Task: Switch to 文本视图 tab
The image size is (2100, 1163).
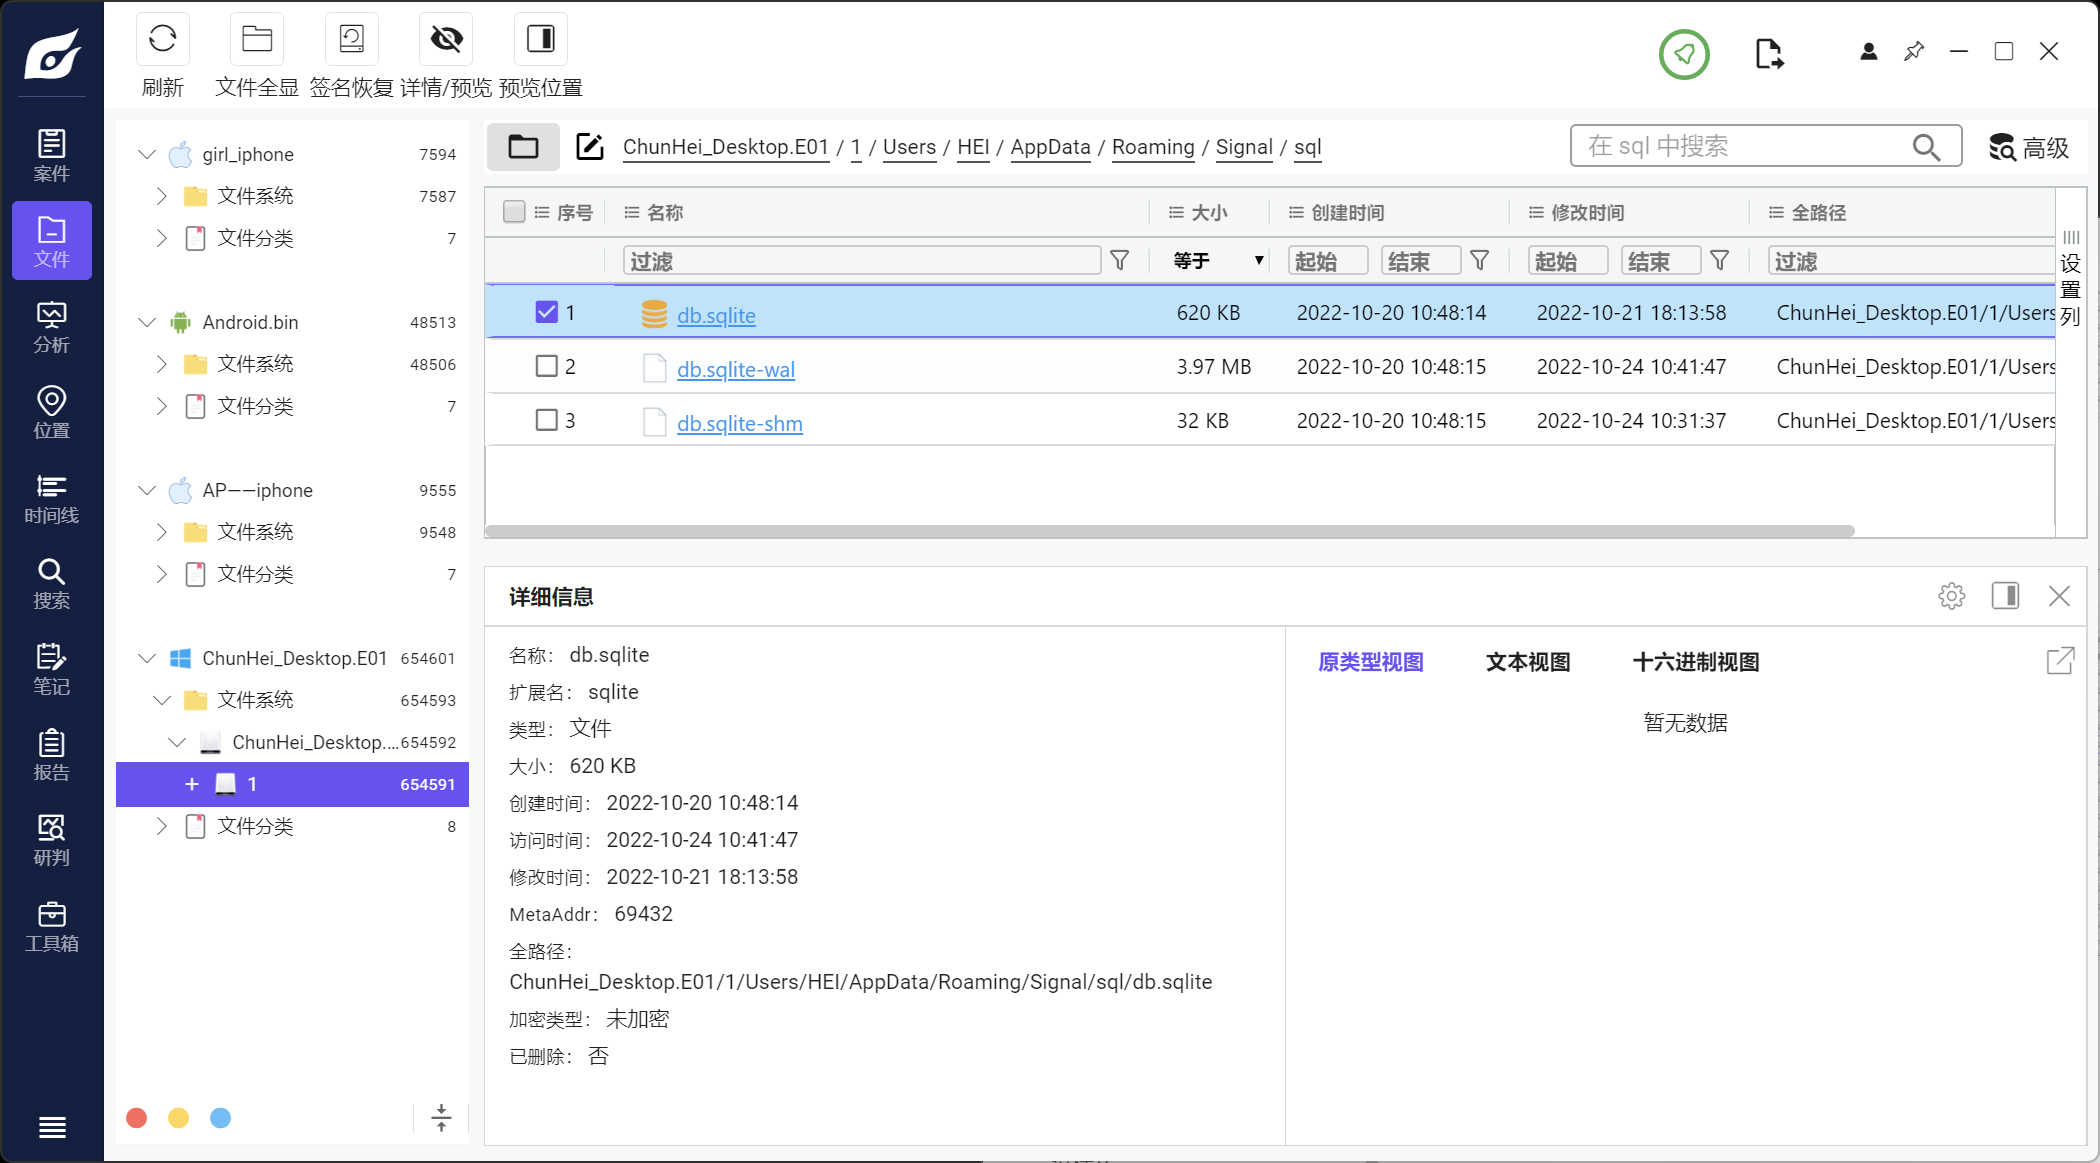Action: [x=1528, y=662]
